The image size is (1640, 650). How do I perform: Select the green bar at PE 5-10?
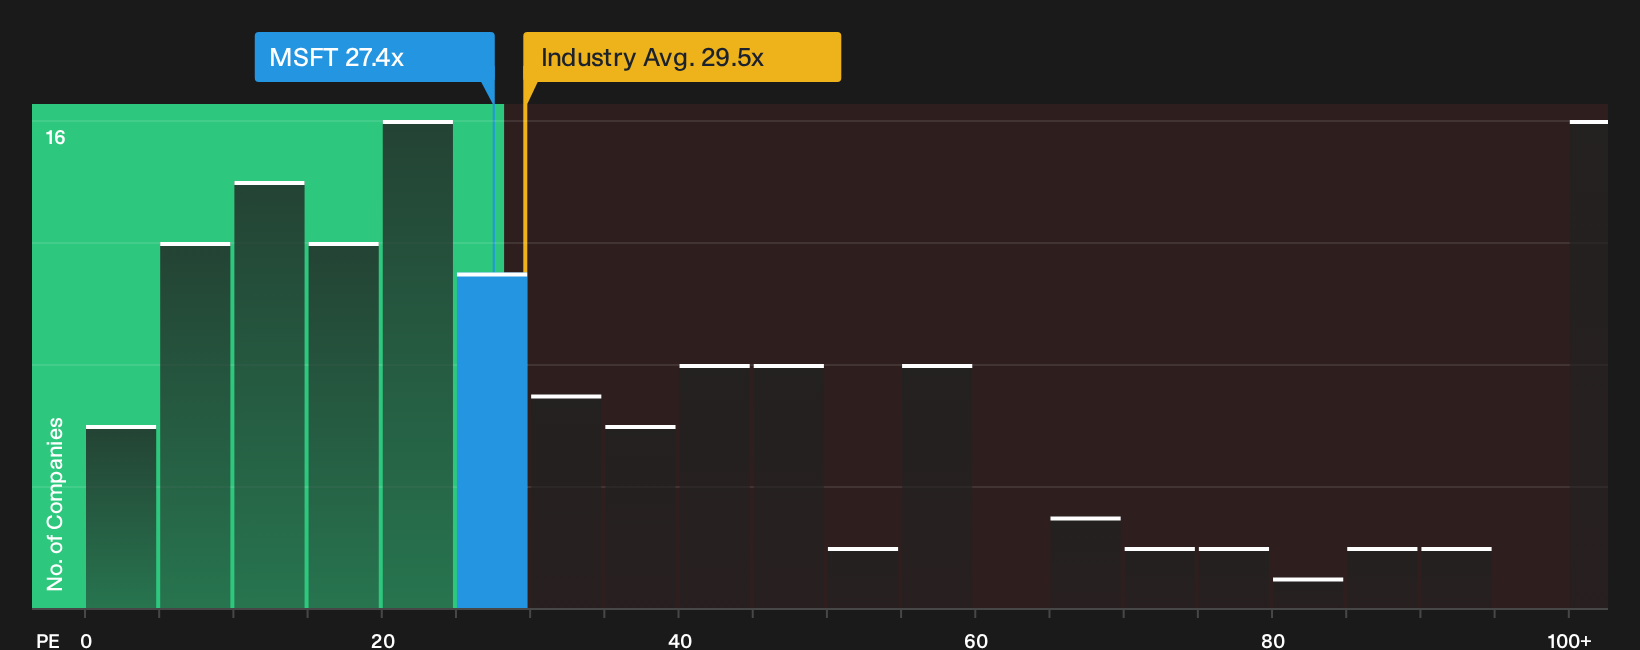[195, 425]
